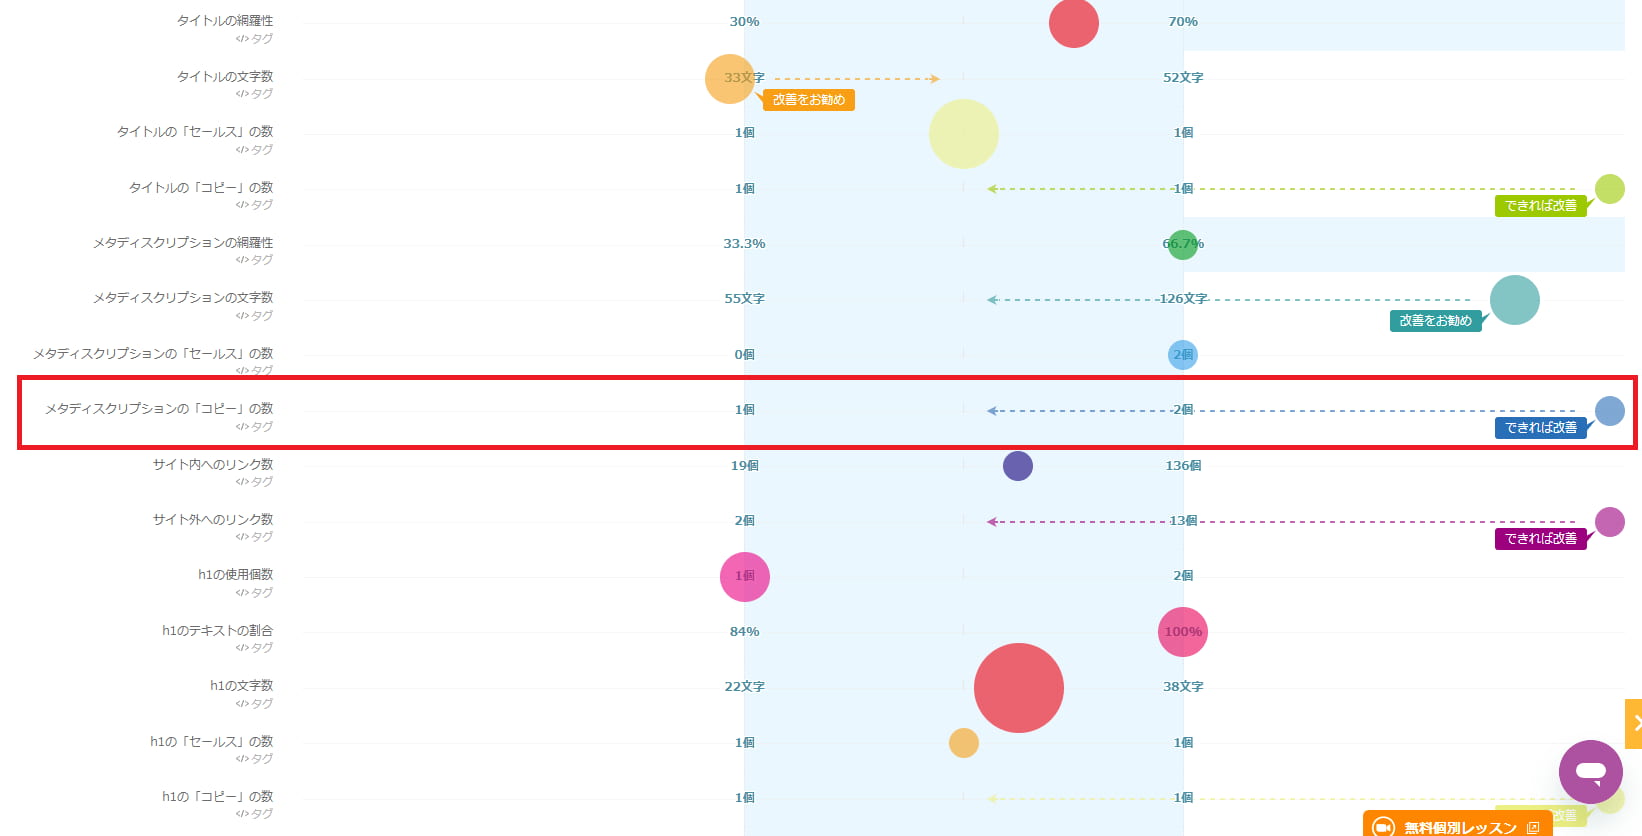Viewport: 1642px width, 836px height.
Task: Expand the orange side tab with arrow
Action: [x=1634, y=723]
